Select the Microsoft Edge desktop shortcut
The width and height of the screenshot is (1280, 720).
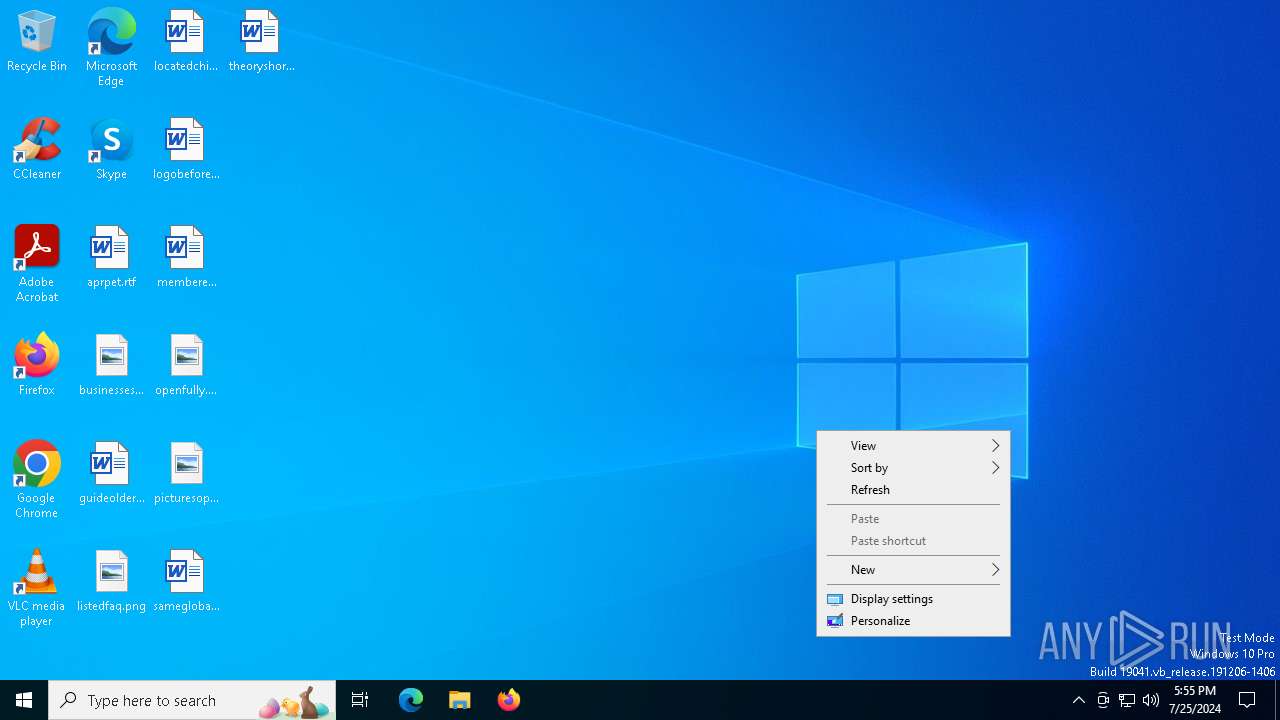point(111,48)
